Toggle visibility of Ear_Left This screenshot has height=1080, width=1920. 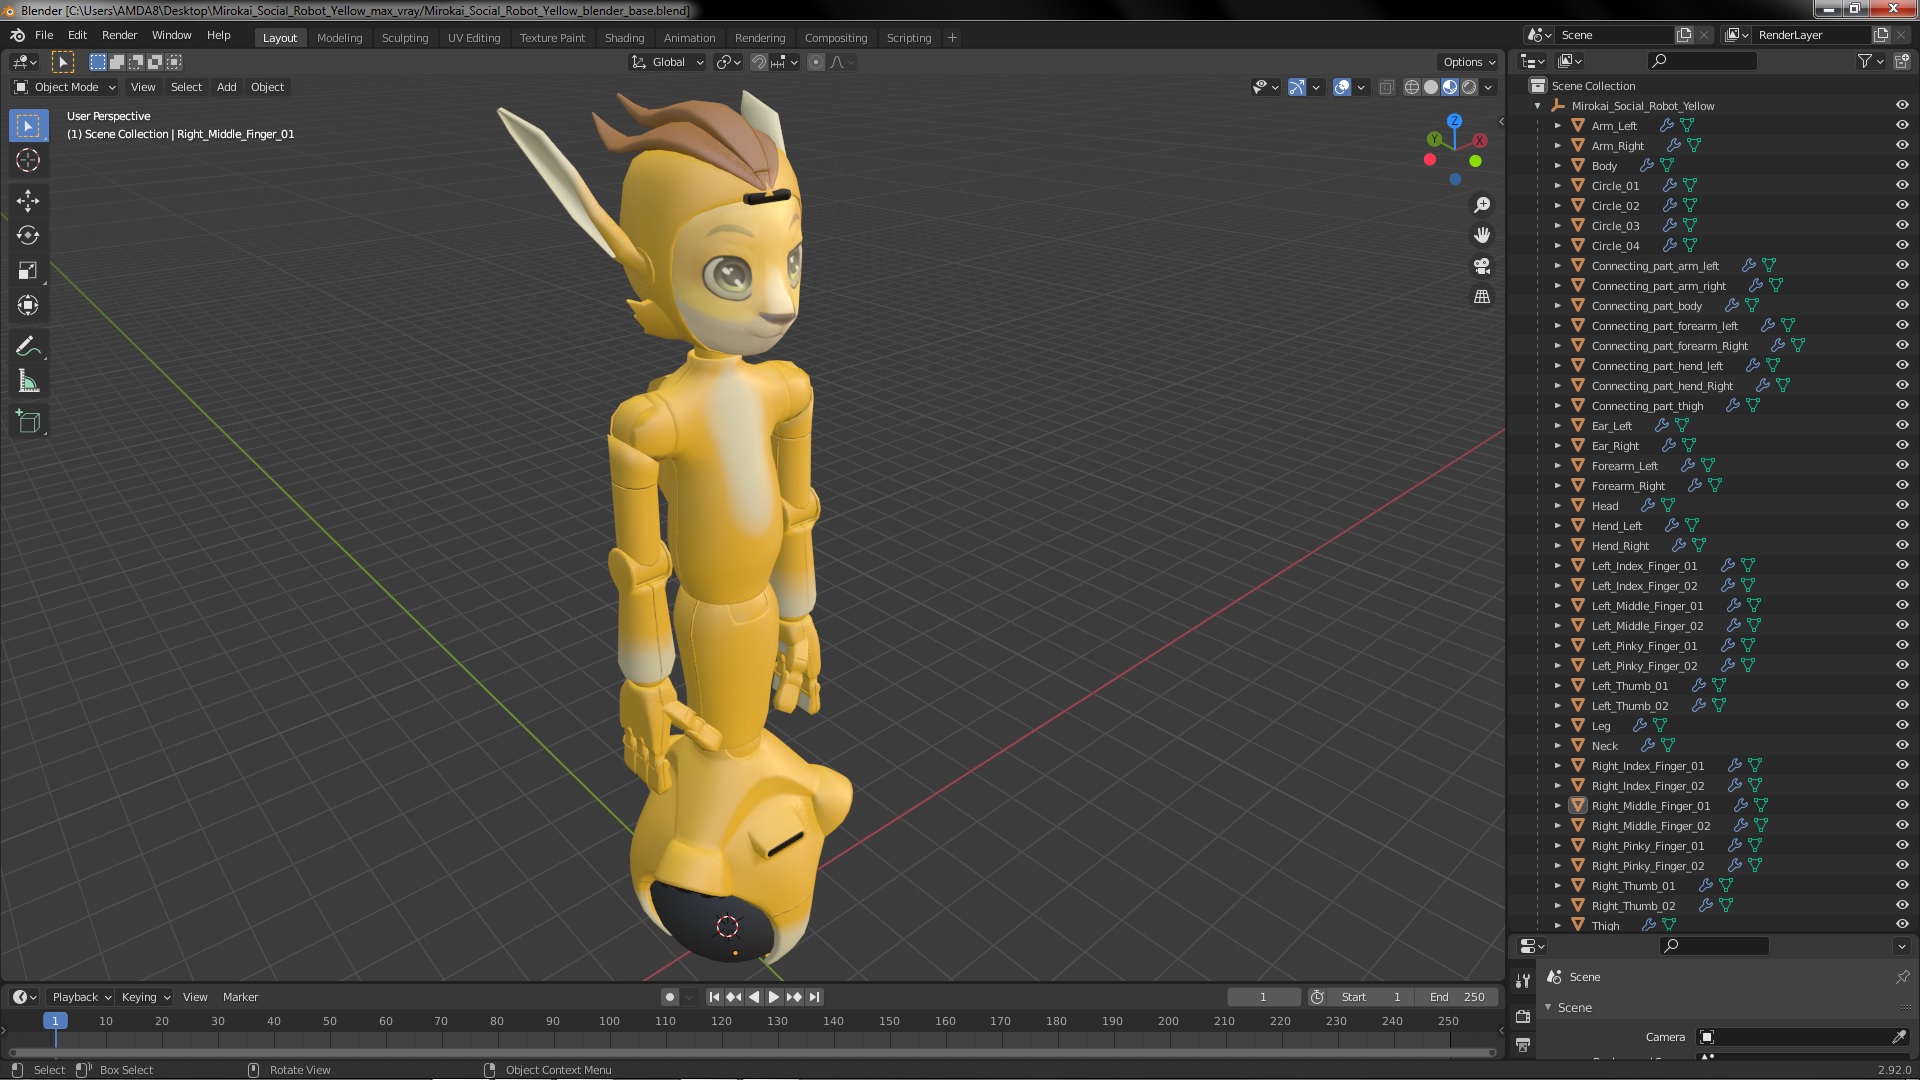(x=1902, y=425)
